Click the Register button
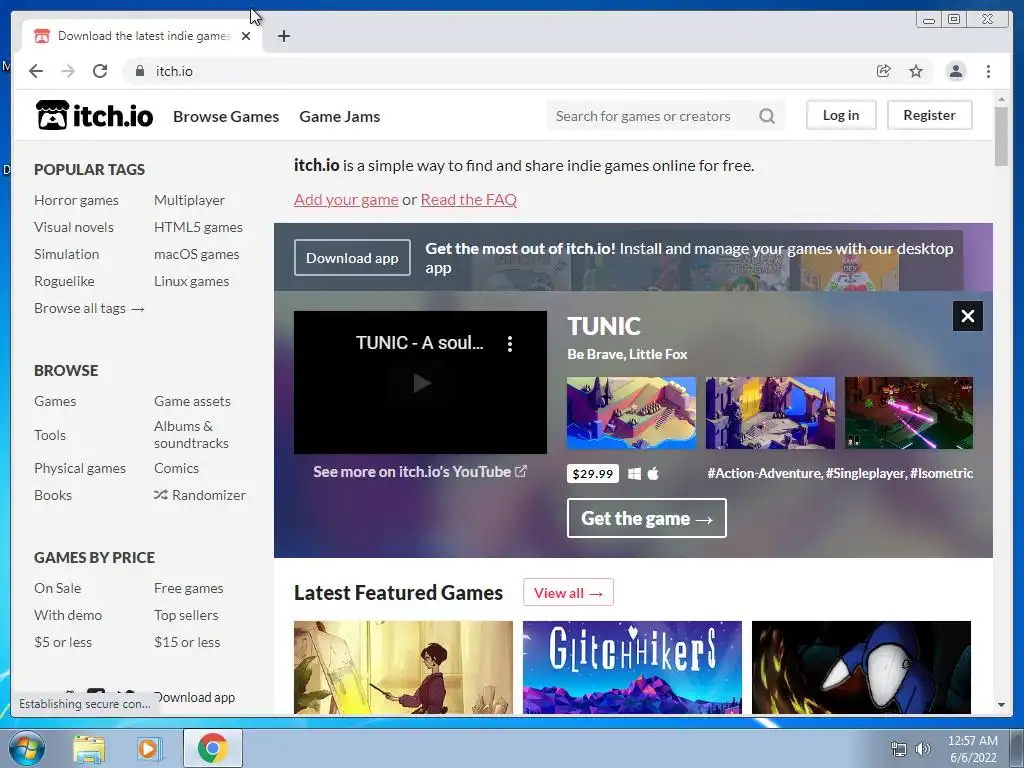1024x768 pixels. tap(929, 115)
